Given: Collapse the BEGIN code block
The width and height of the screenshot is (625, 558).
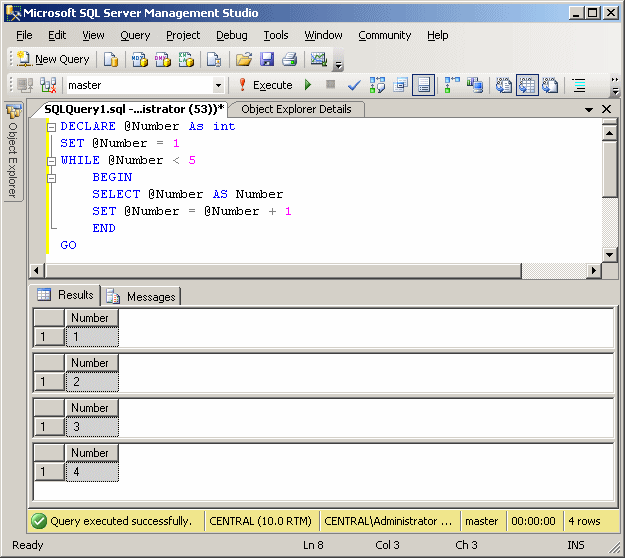Looking at the screenshot, I should click(x=51, y=178).
